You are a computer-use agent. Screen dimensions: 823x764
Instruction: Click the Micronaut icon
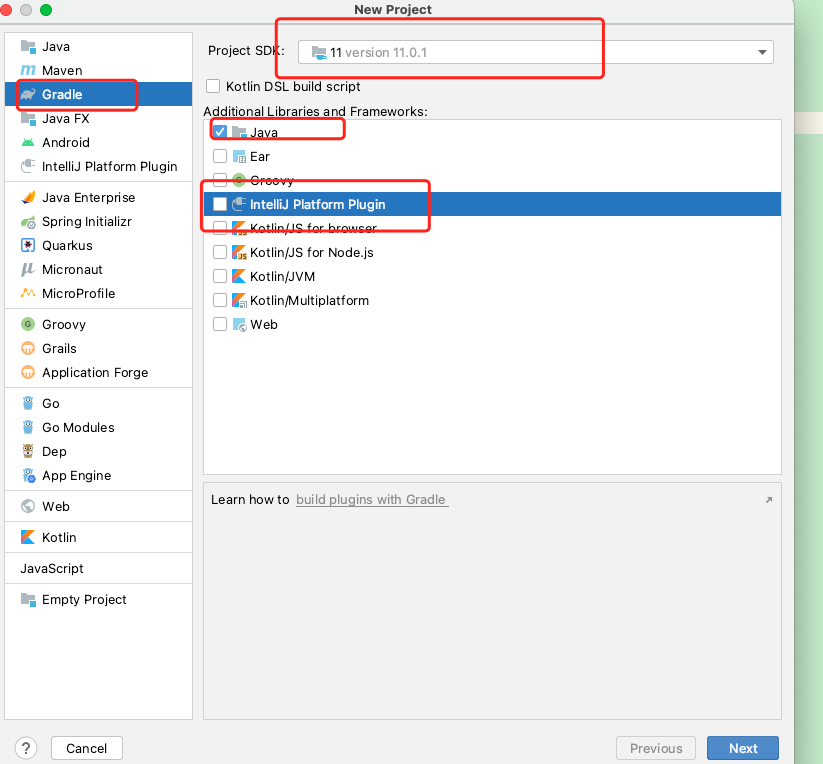click(x=28, y=270)
